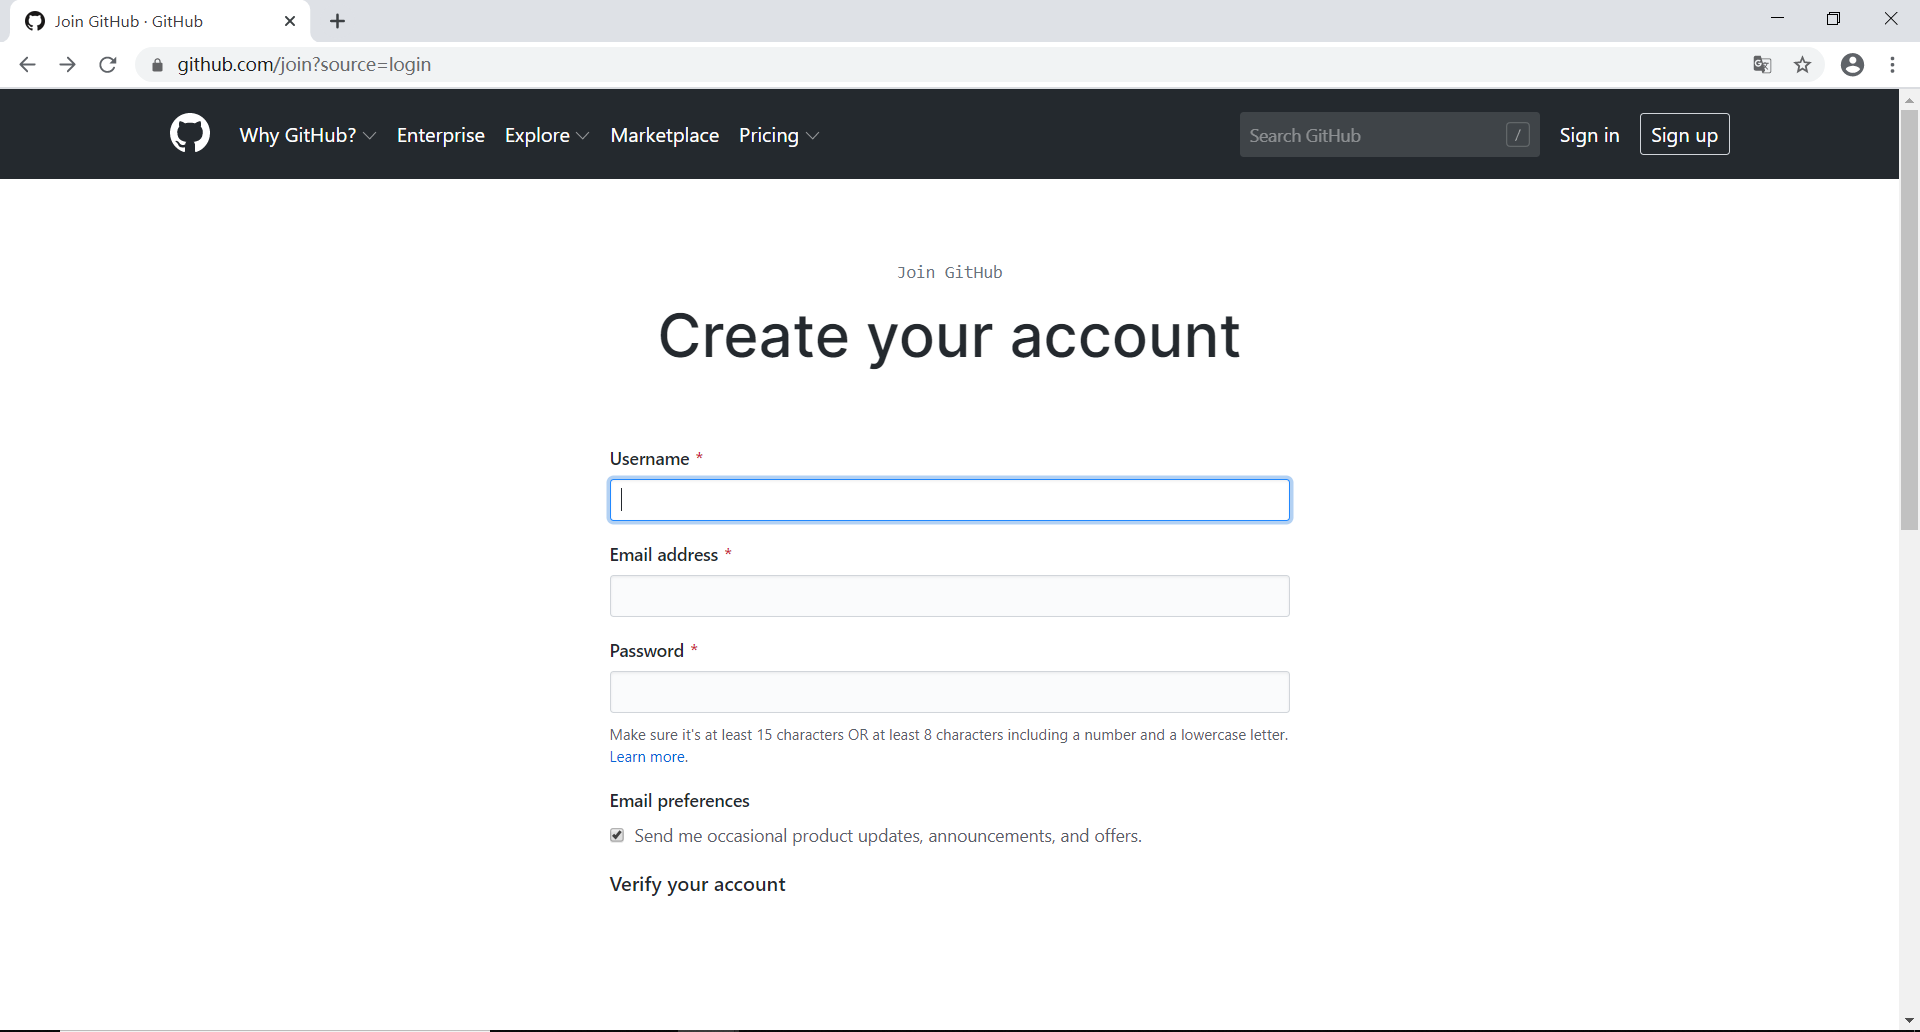Image resolution: width=1920 pixels, height=1032 pixels.
Task: Open the new tab plus button
Action: (338, 21)
